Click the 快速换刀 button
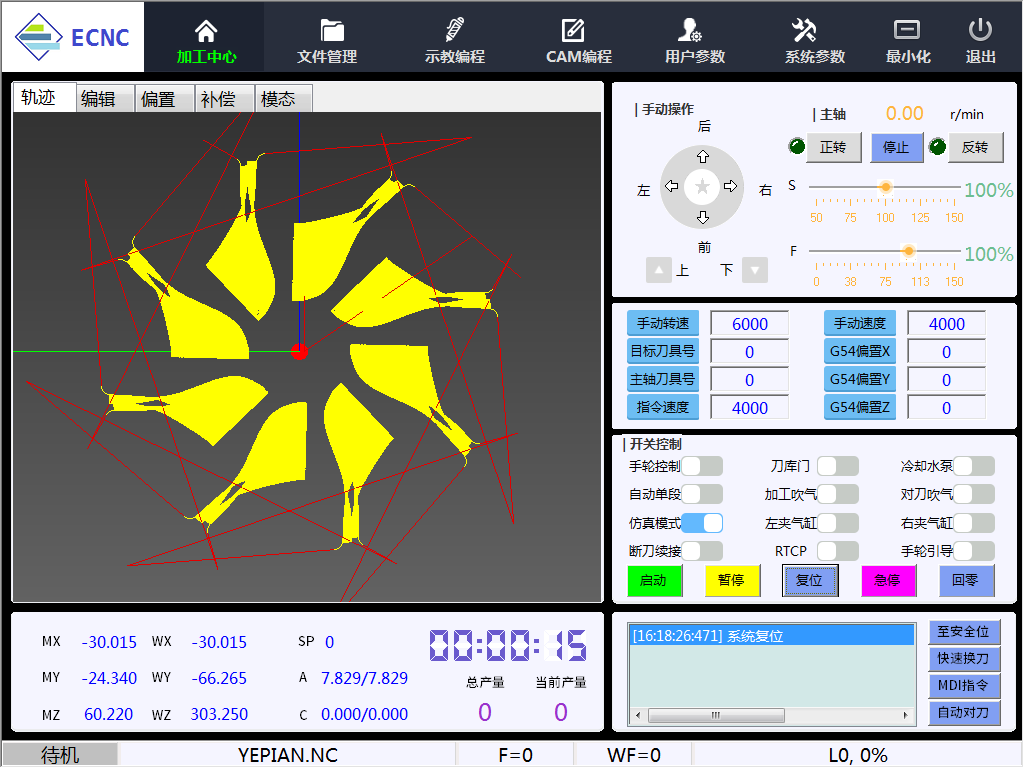The image size is (1024, 768). (964, 658)
